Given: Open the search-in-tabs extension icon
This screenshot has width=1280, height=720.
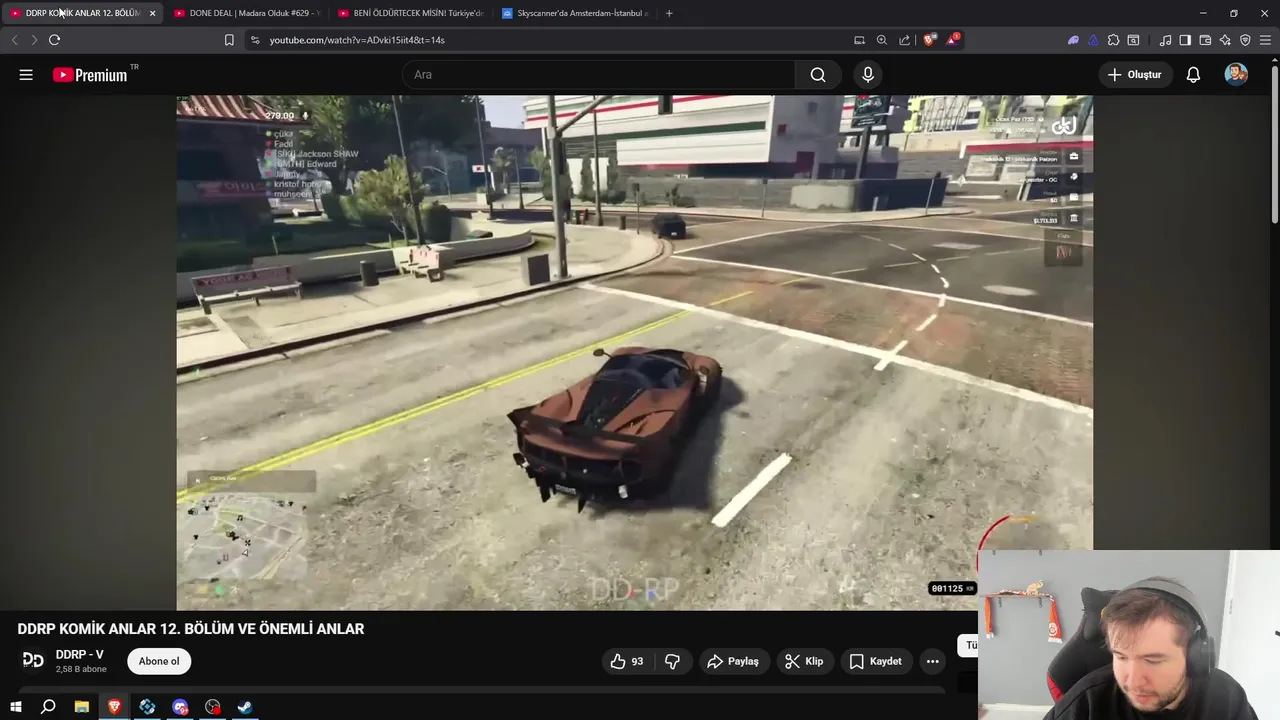Looking at the screenshot, I should (1133, 40).
